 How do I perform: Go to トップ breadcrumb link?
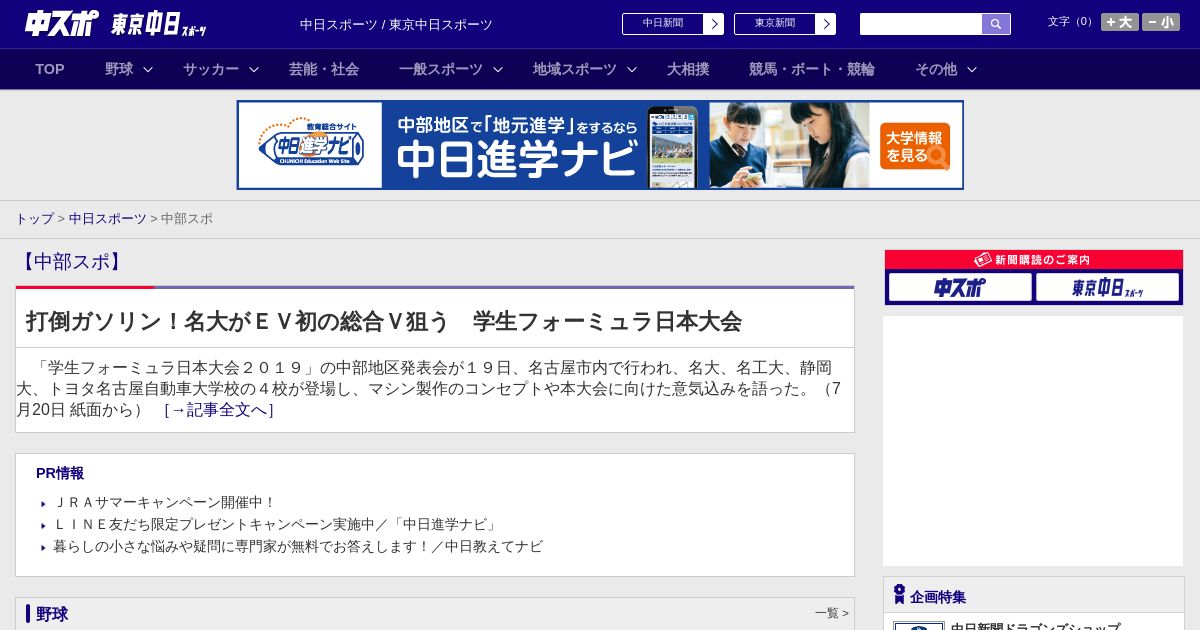click(34, 218)
